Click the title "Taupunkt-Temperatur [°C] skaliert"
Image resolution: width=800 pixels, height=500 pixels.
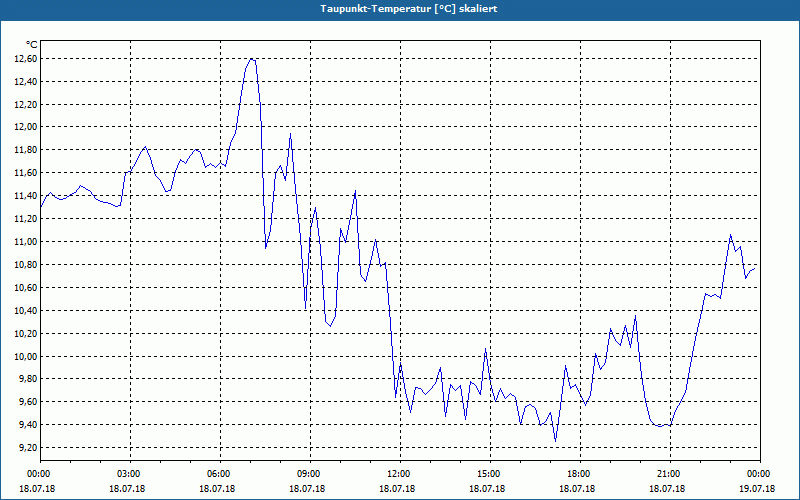(x=409, y=9)
